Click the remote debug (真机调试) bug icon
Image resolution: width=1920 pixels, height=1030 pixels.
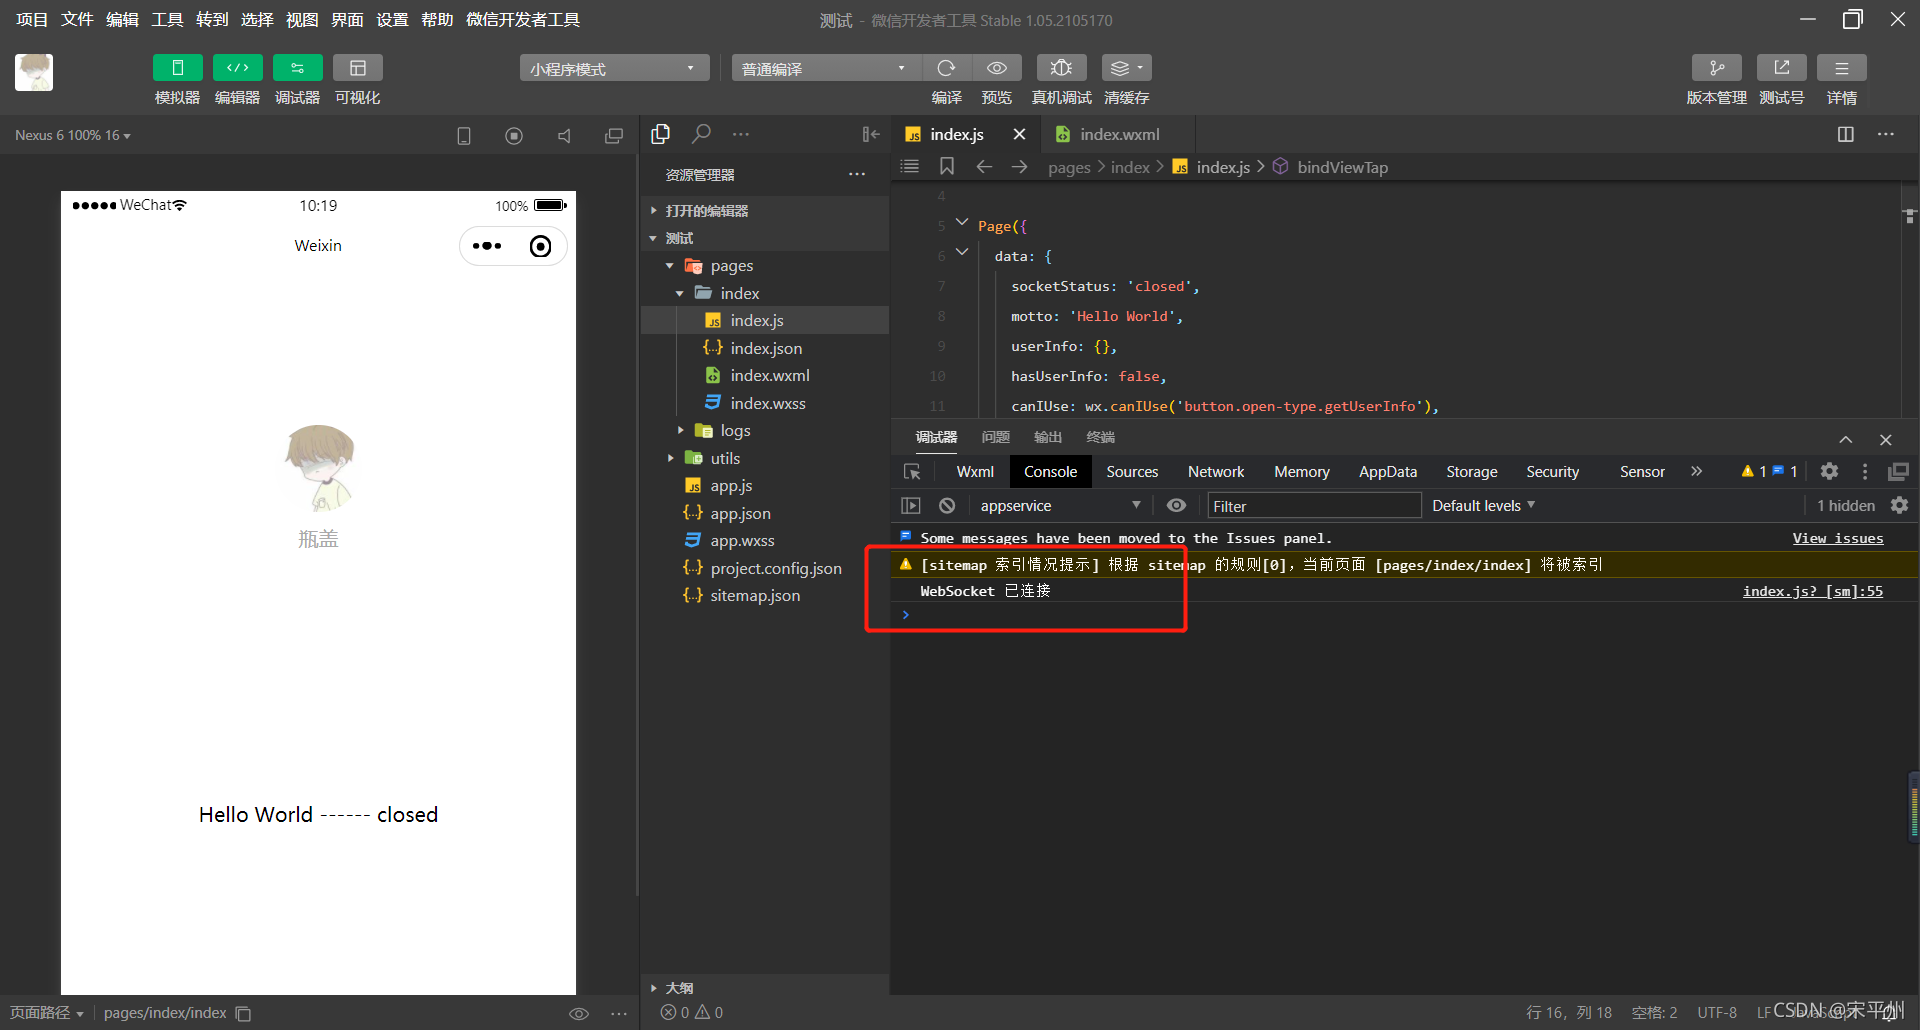(x=1061, y=68)
